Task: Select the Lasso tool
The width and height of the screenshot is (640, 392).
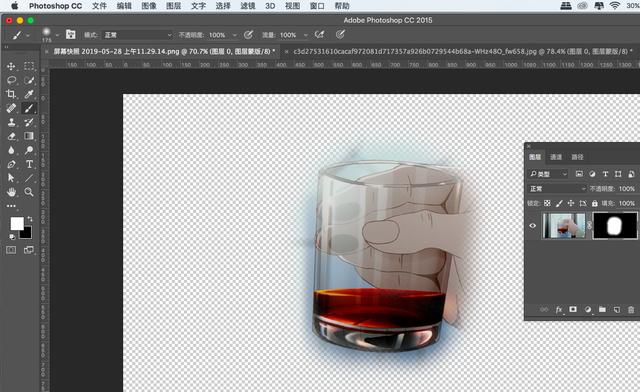Action: click(11, 80)
